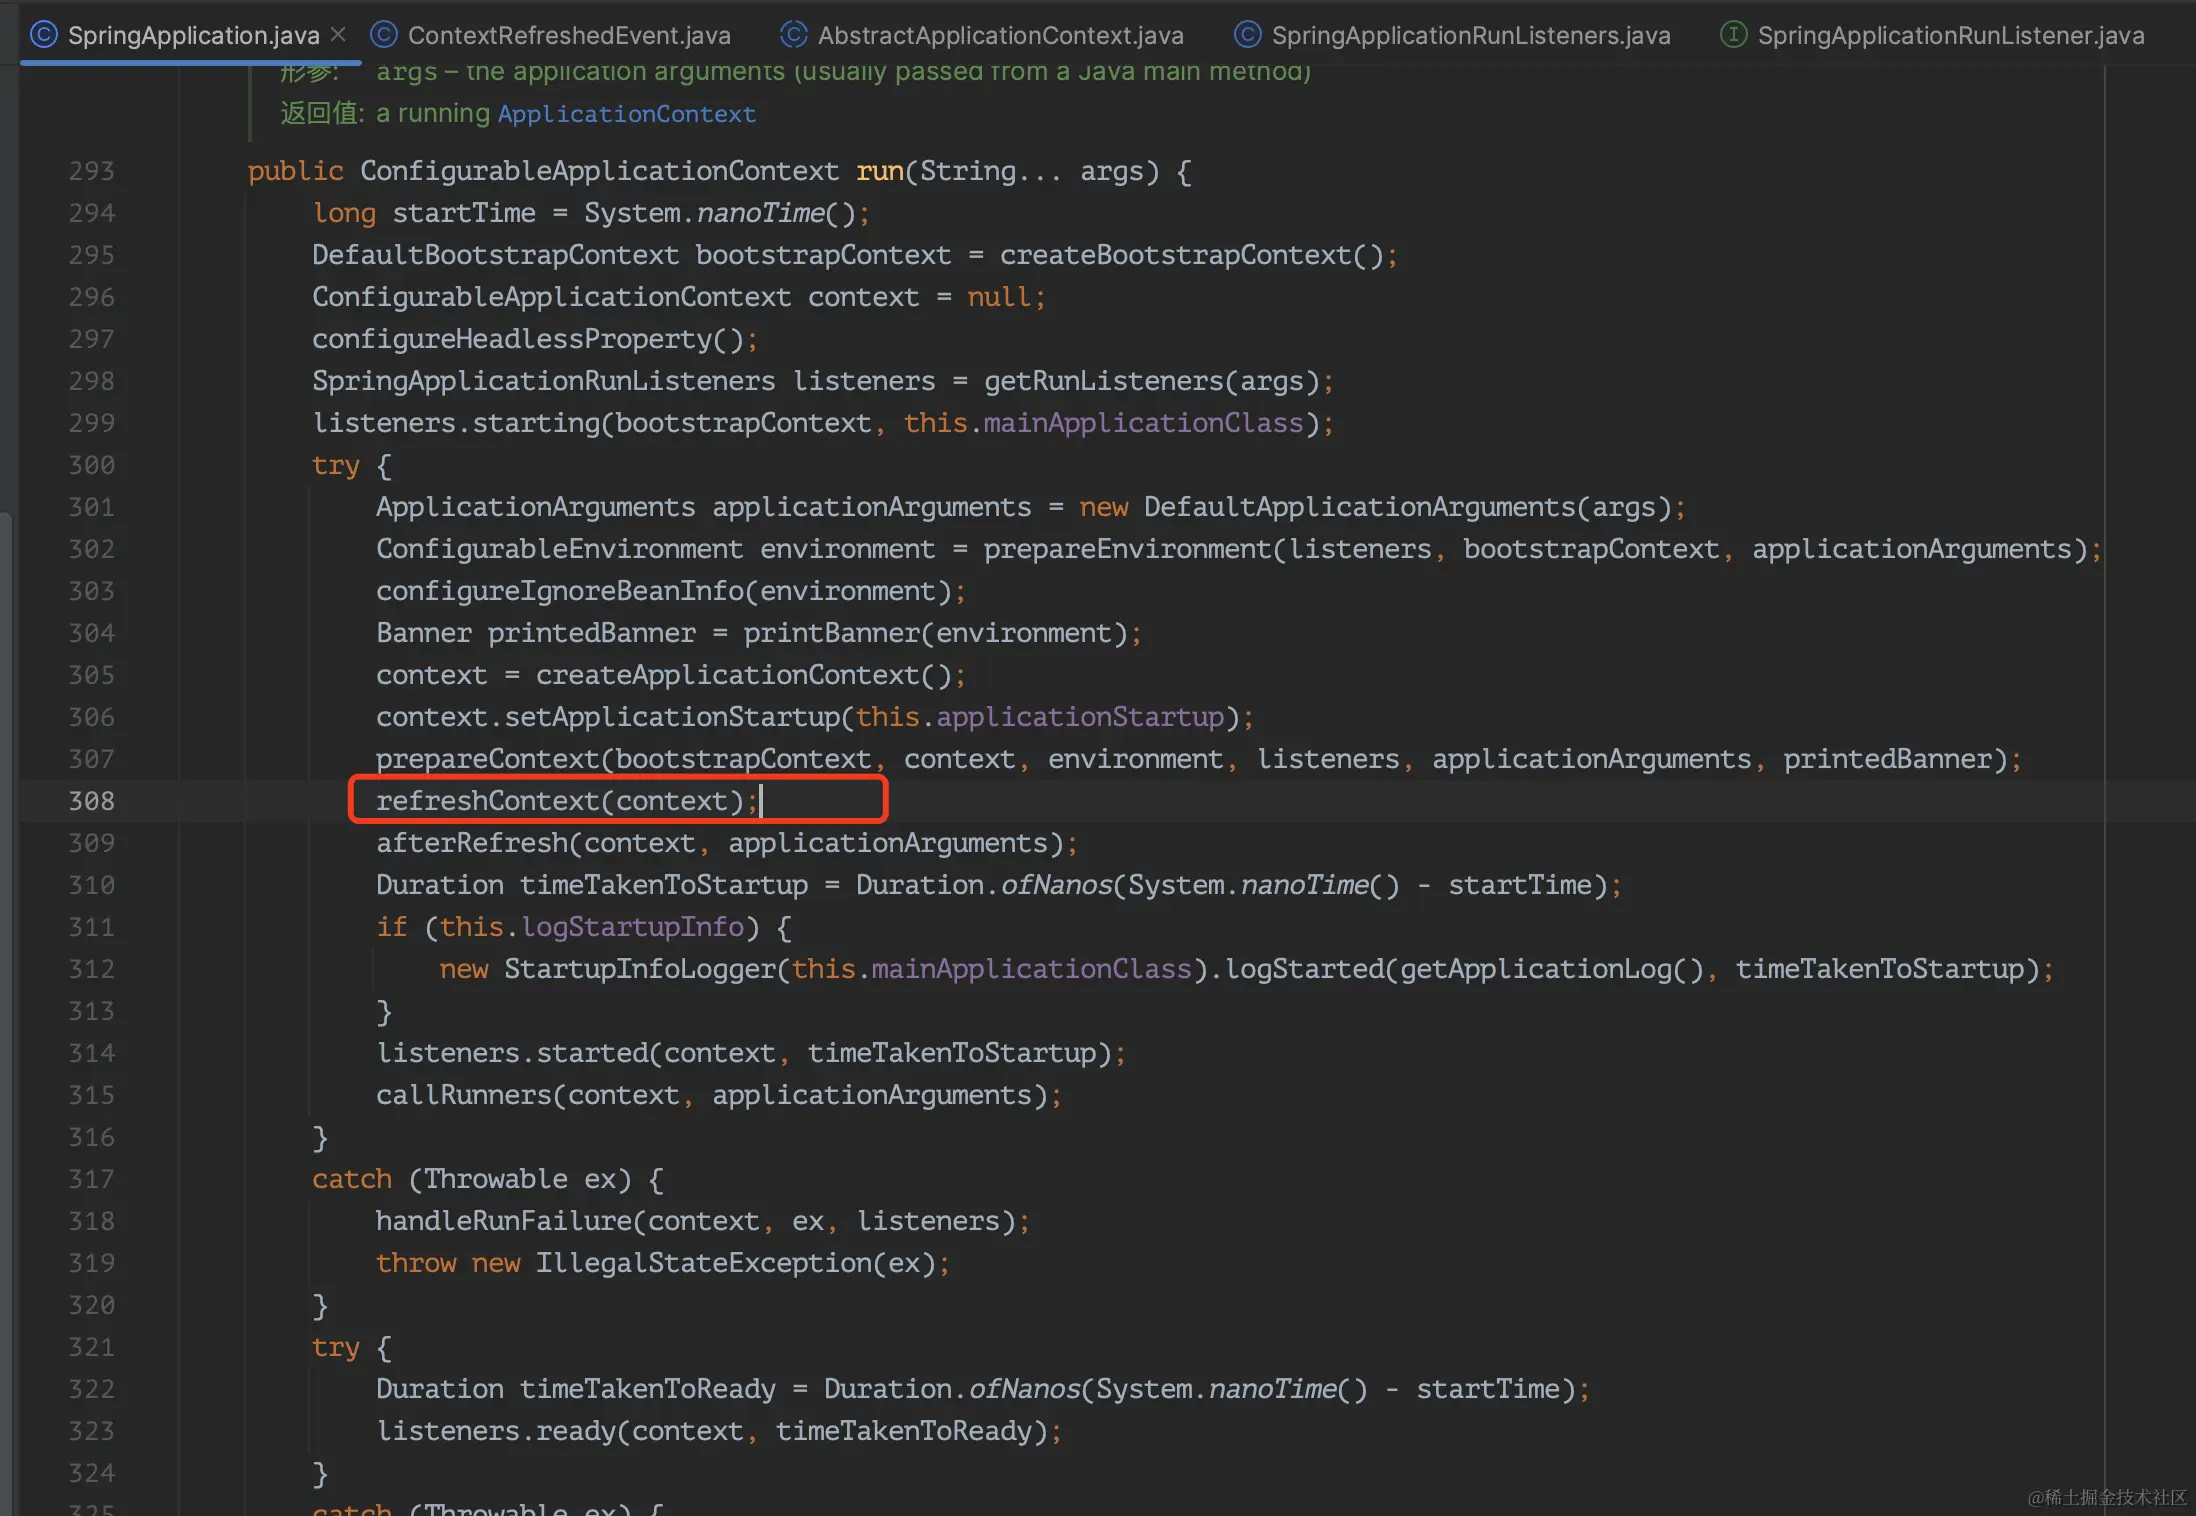Click configureHeadlessProperty() on line 297

528,339
